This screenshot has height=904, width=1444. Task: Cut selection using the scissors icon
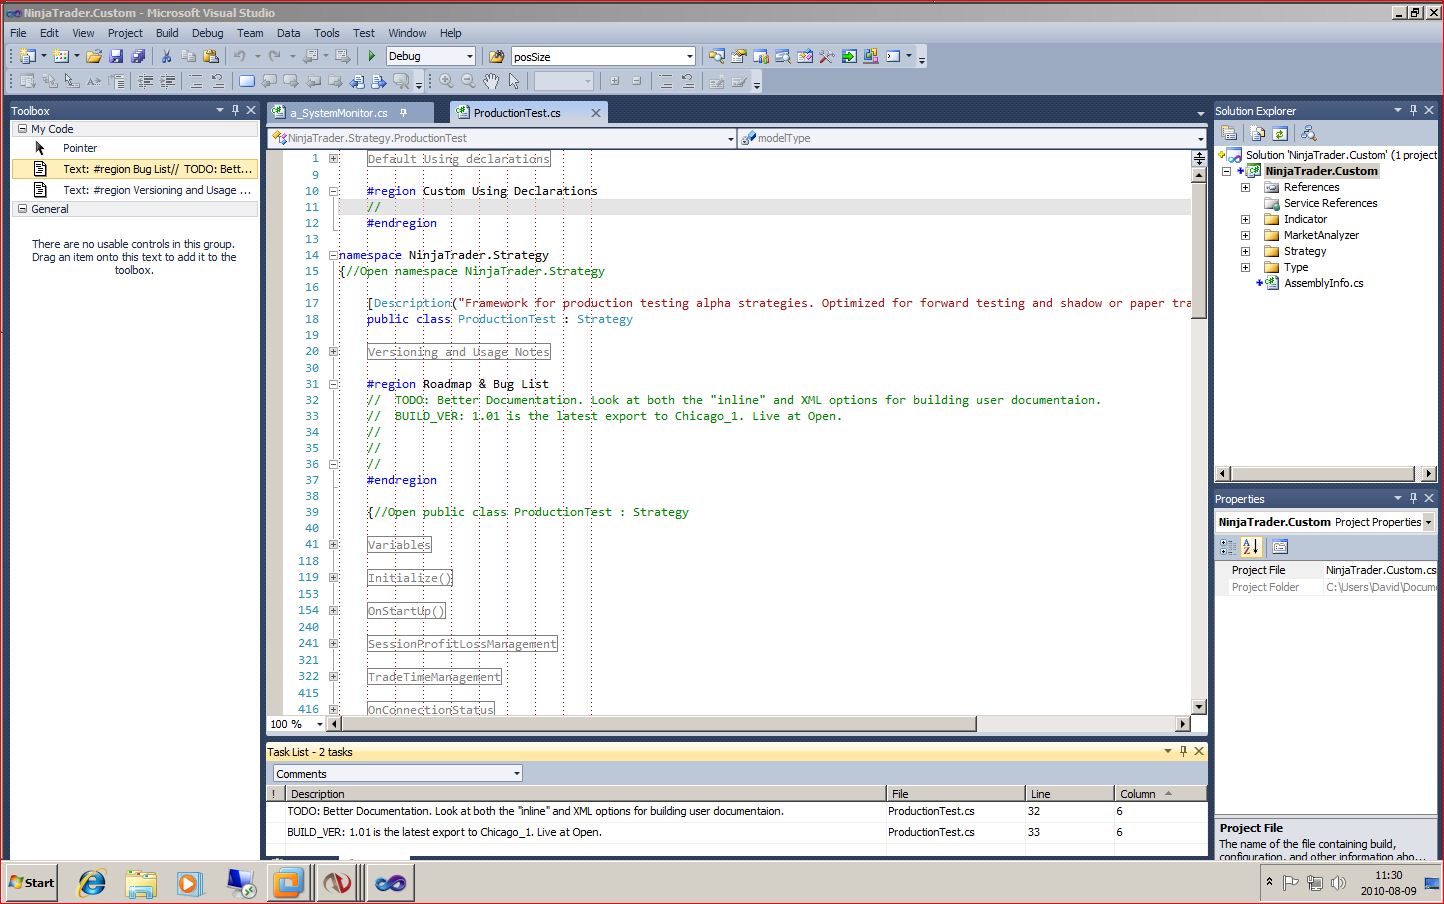pos(167,56)
